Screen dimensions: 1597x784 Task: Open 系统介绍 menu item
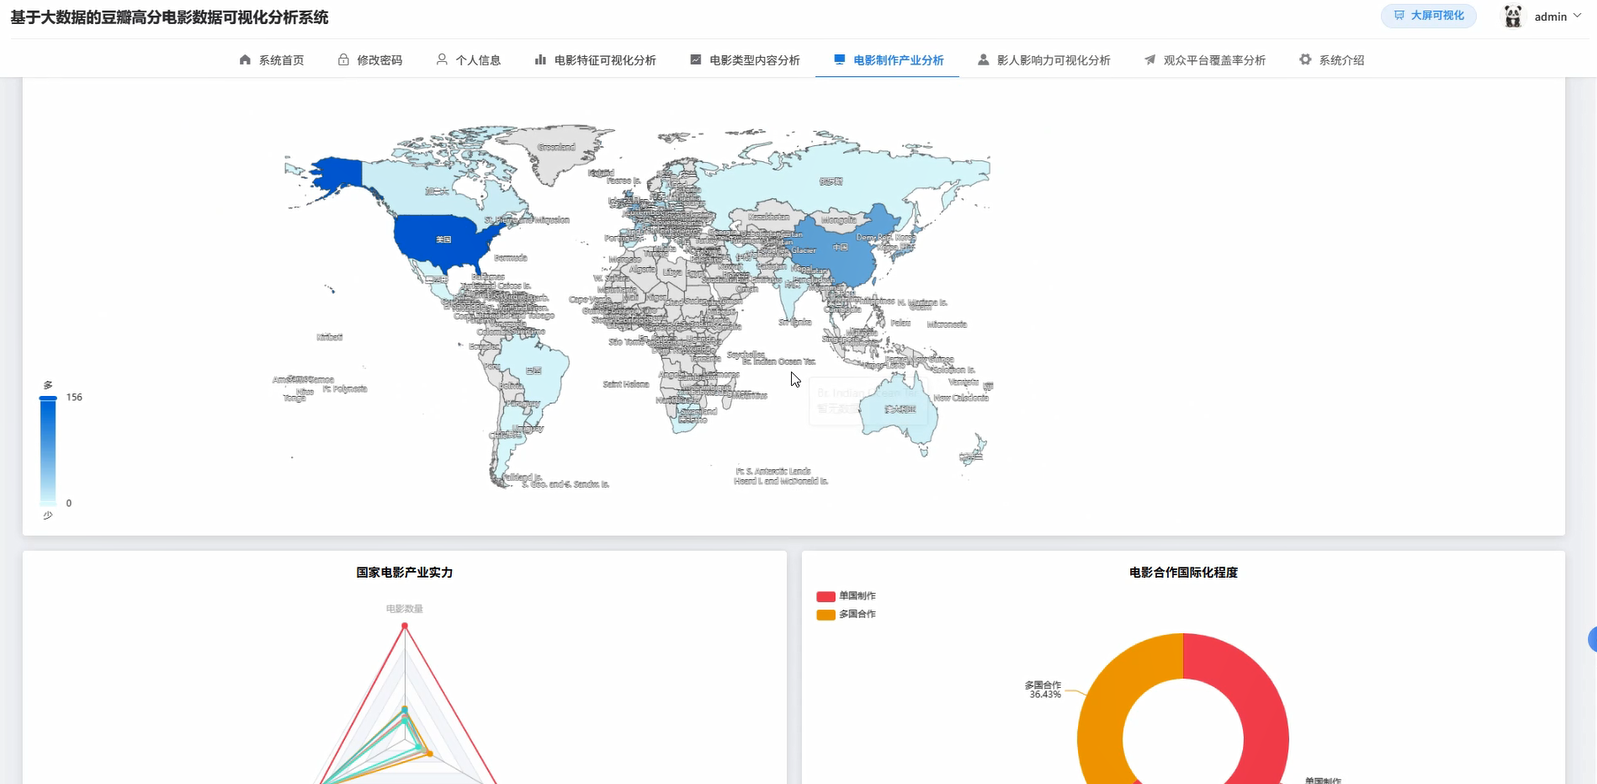[1331, 60]
